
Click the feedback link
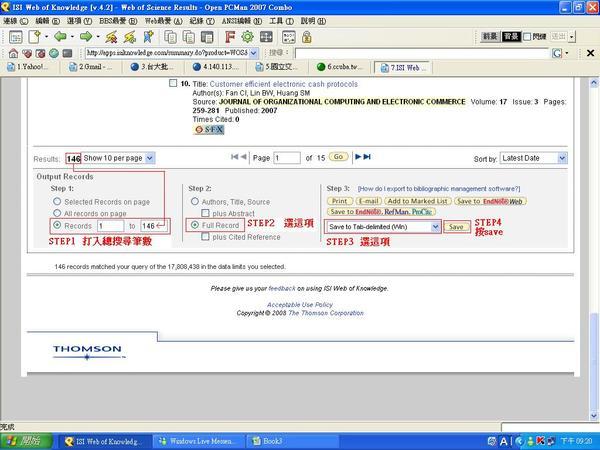pyautogui.click(x=282, y=288)
